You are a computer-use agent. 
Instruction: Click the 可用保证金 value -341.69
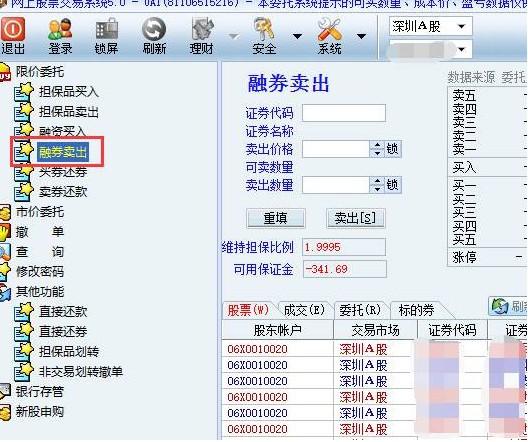click(x=344, y=269)
